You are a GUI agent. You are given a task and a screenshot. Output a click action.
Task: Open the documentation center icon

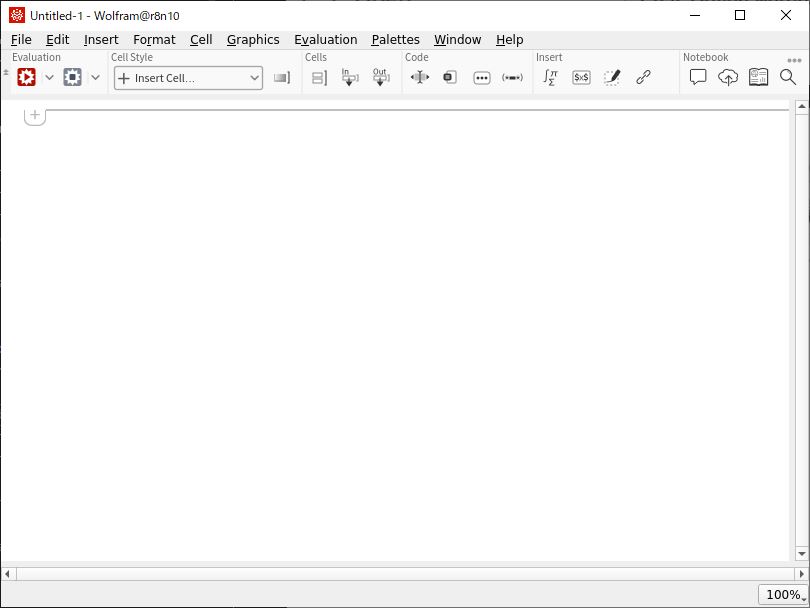[758, 77]
